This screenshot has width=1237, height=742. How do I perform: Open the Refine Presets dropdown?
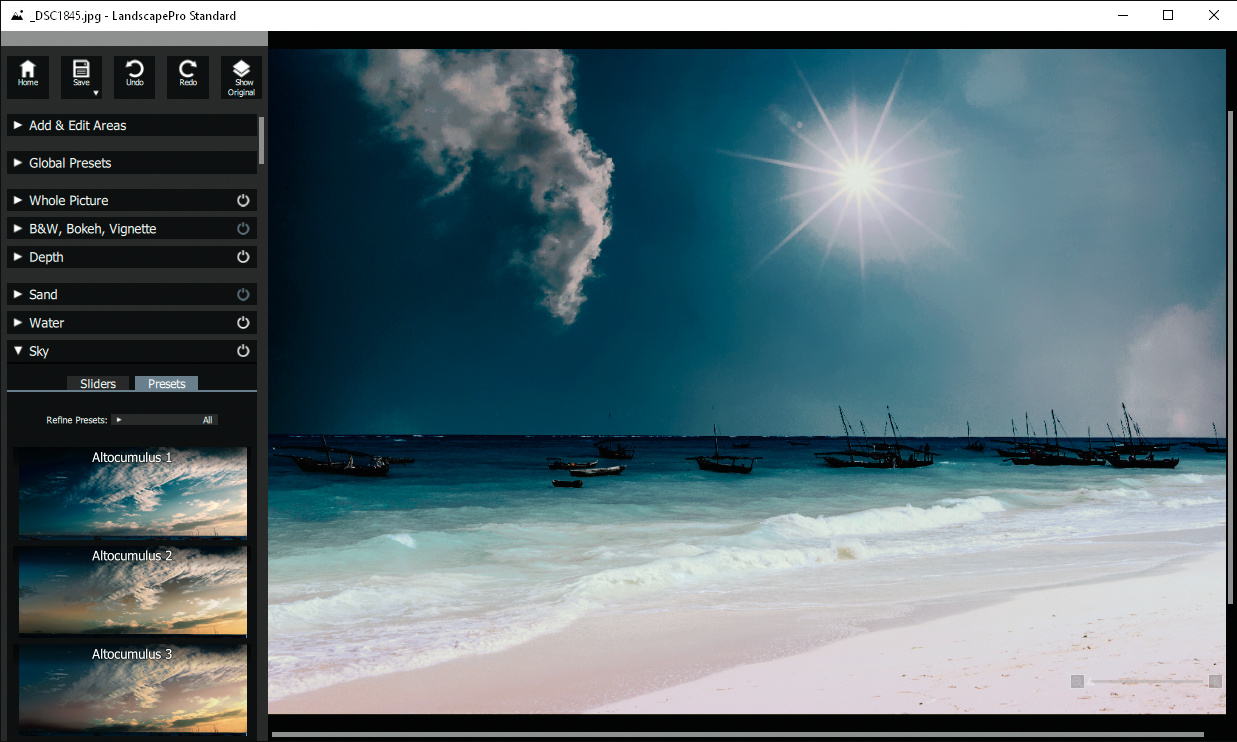pos(165,420)
